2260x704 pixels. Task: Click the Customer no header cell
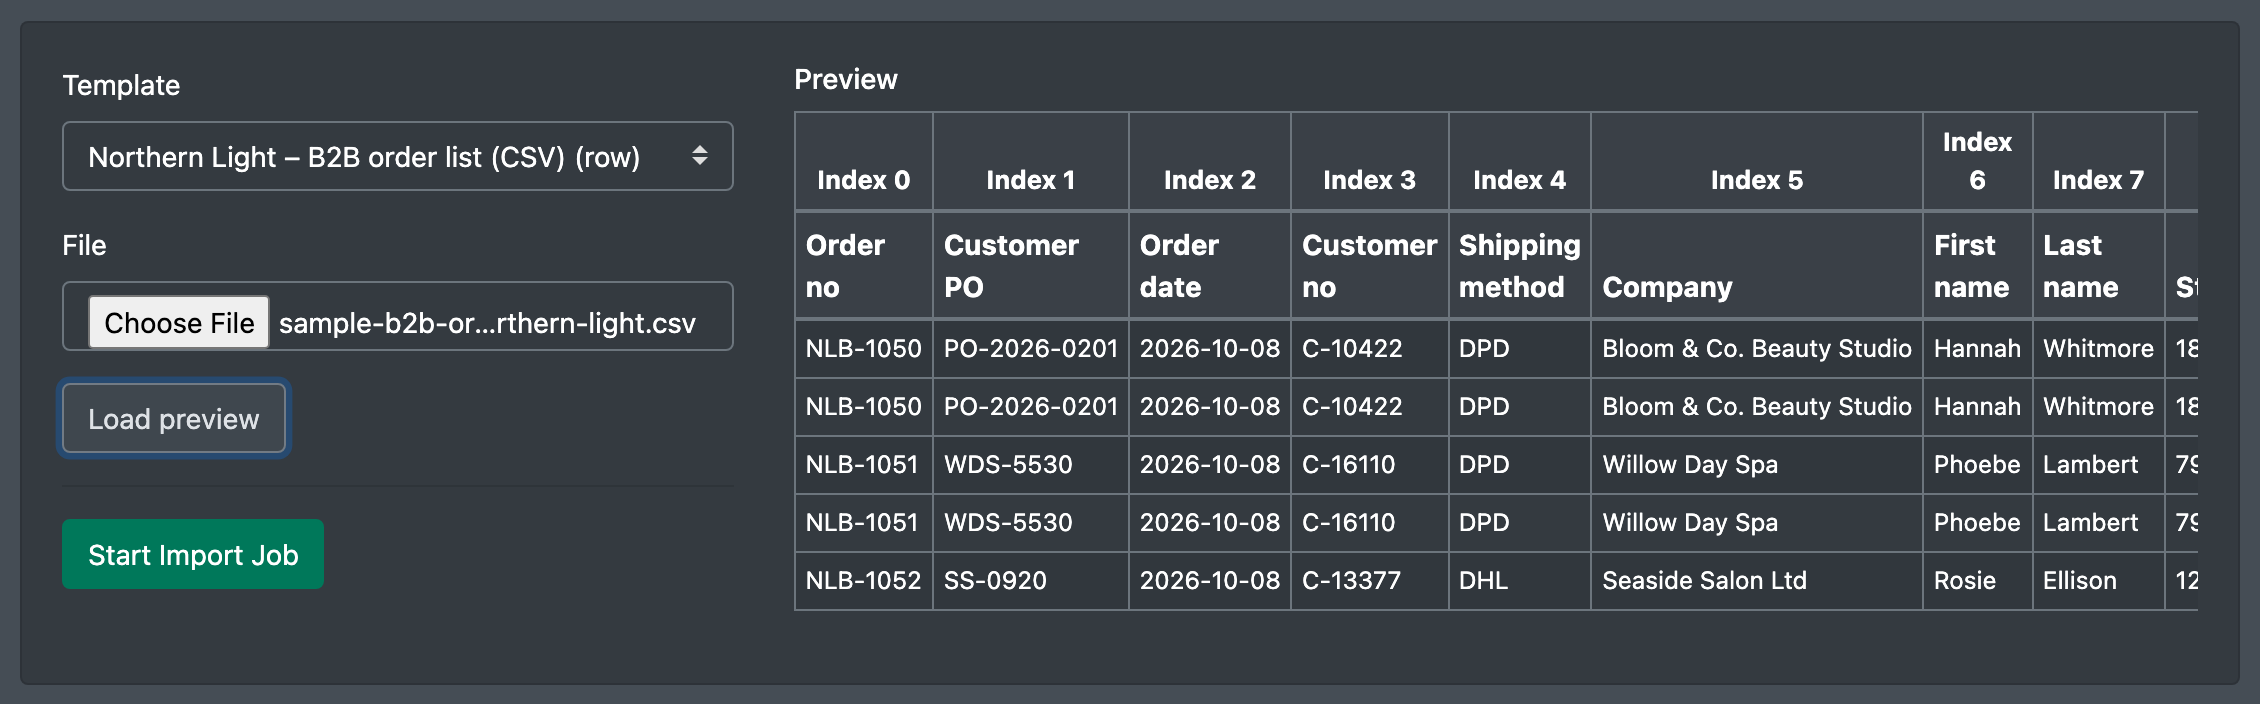coord(1370,265)
